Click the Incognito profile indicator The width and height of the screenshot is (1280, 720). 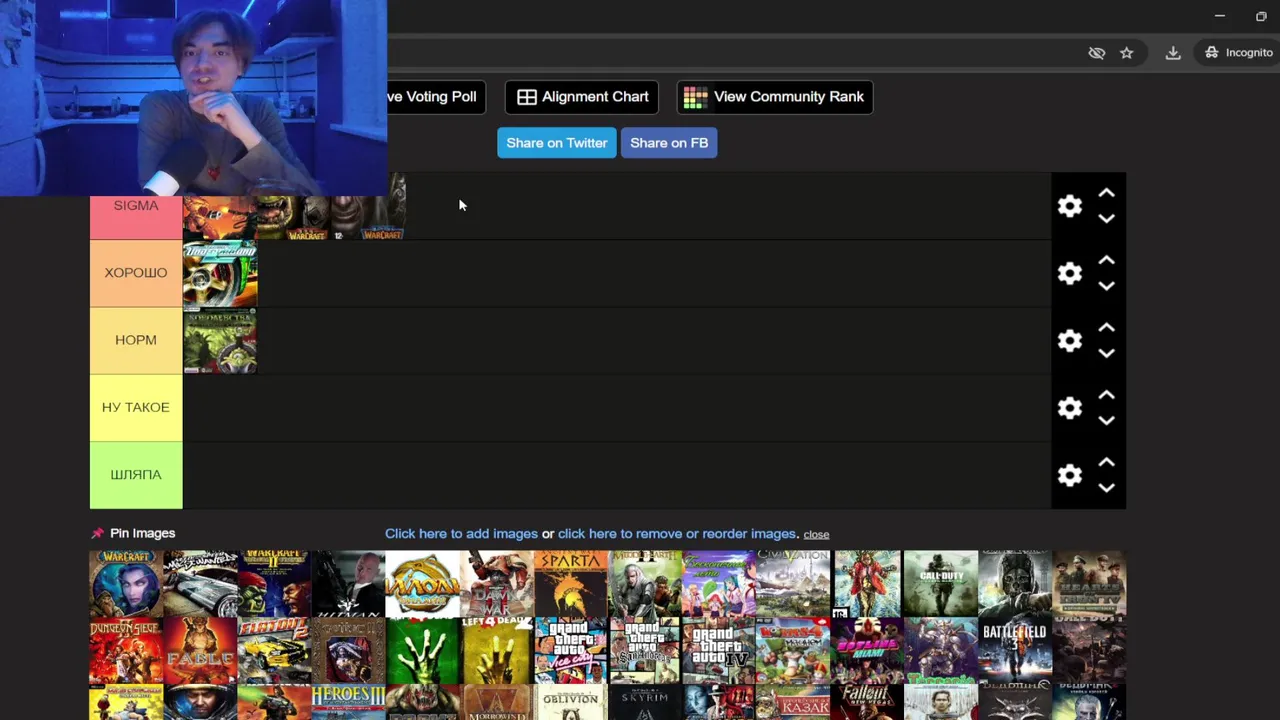pos(1239,53)
